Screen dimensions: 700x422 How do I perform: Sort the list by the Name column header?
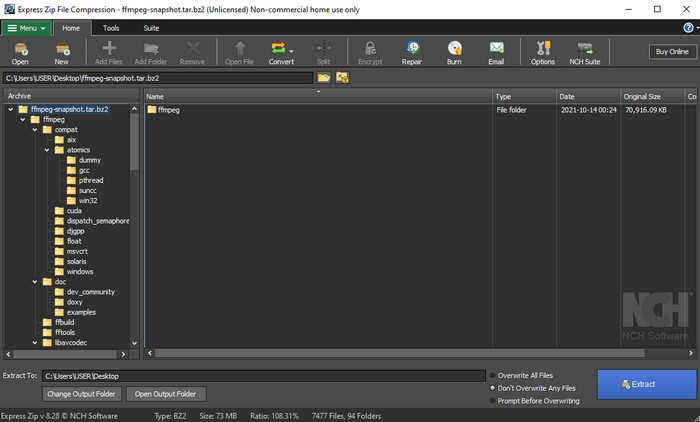318,96
